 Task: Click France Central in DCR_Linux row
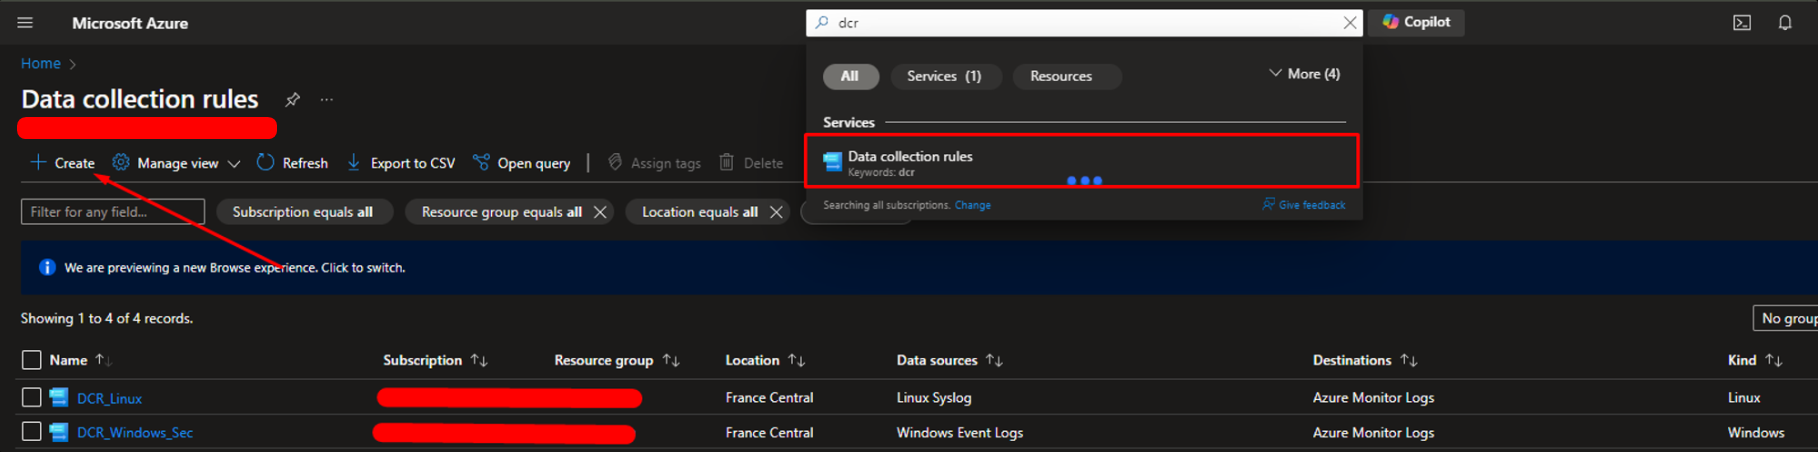tap(769, 398)
